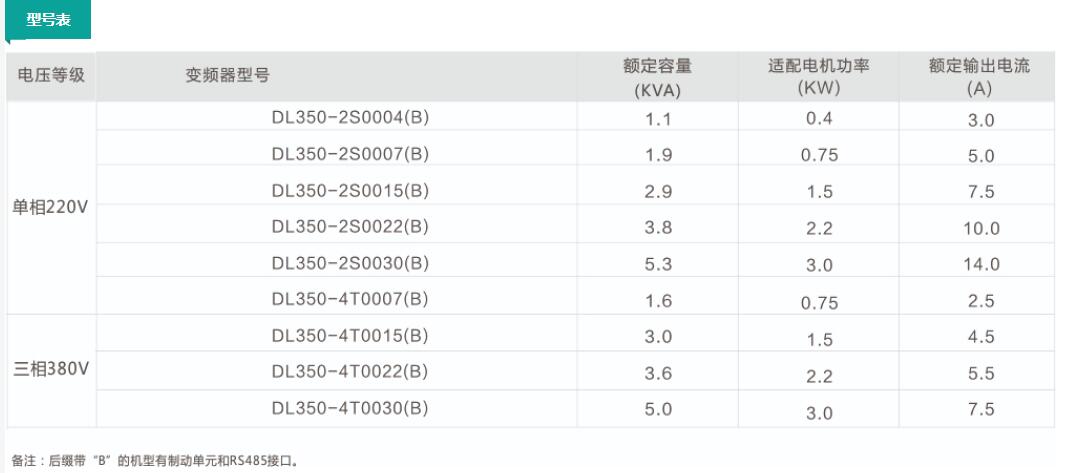The image size is (1075, 473).
Task: Click the 三相380V voltage cell
Action: 51,368
